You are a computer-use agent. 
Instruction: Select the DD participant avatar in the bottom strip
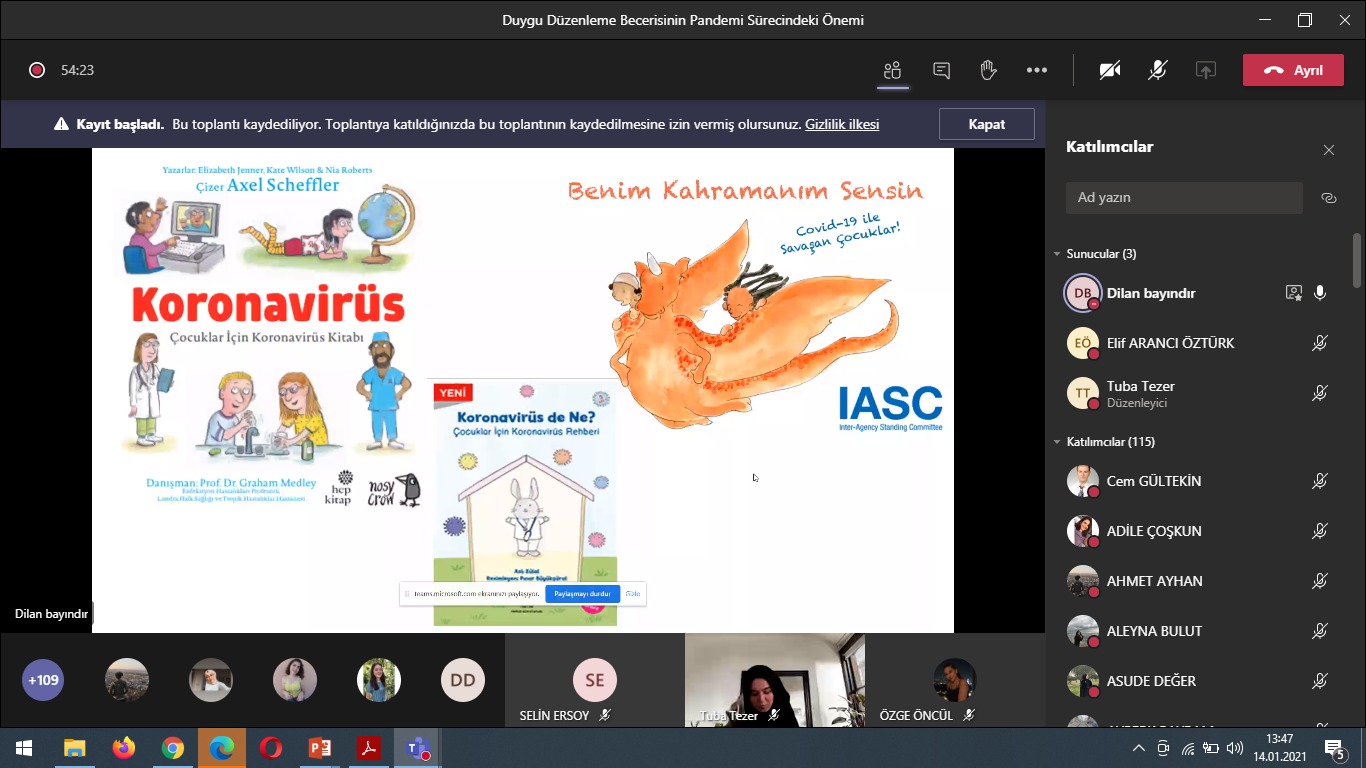pyautogui.click(x=463, y=680)
